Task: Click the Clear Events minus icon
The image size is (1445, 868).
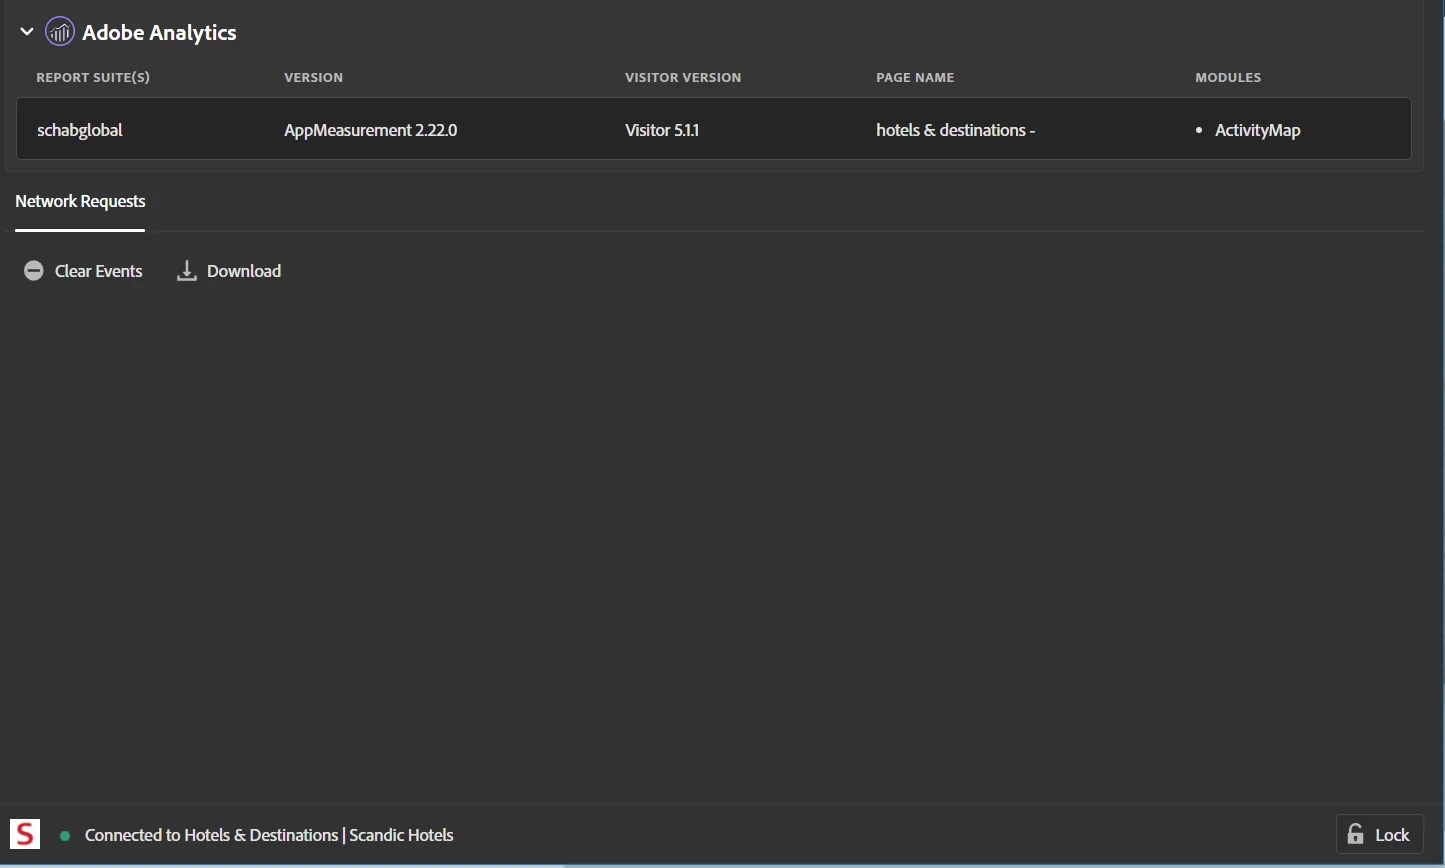Action: pyautogui.click(x=34, y=271)
